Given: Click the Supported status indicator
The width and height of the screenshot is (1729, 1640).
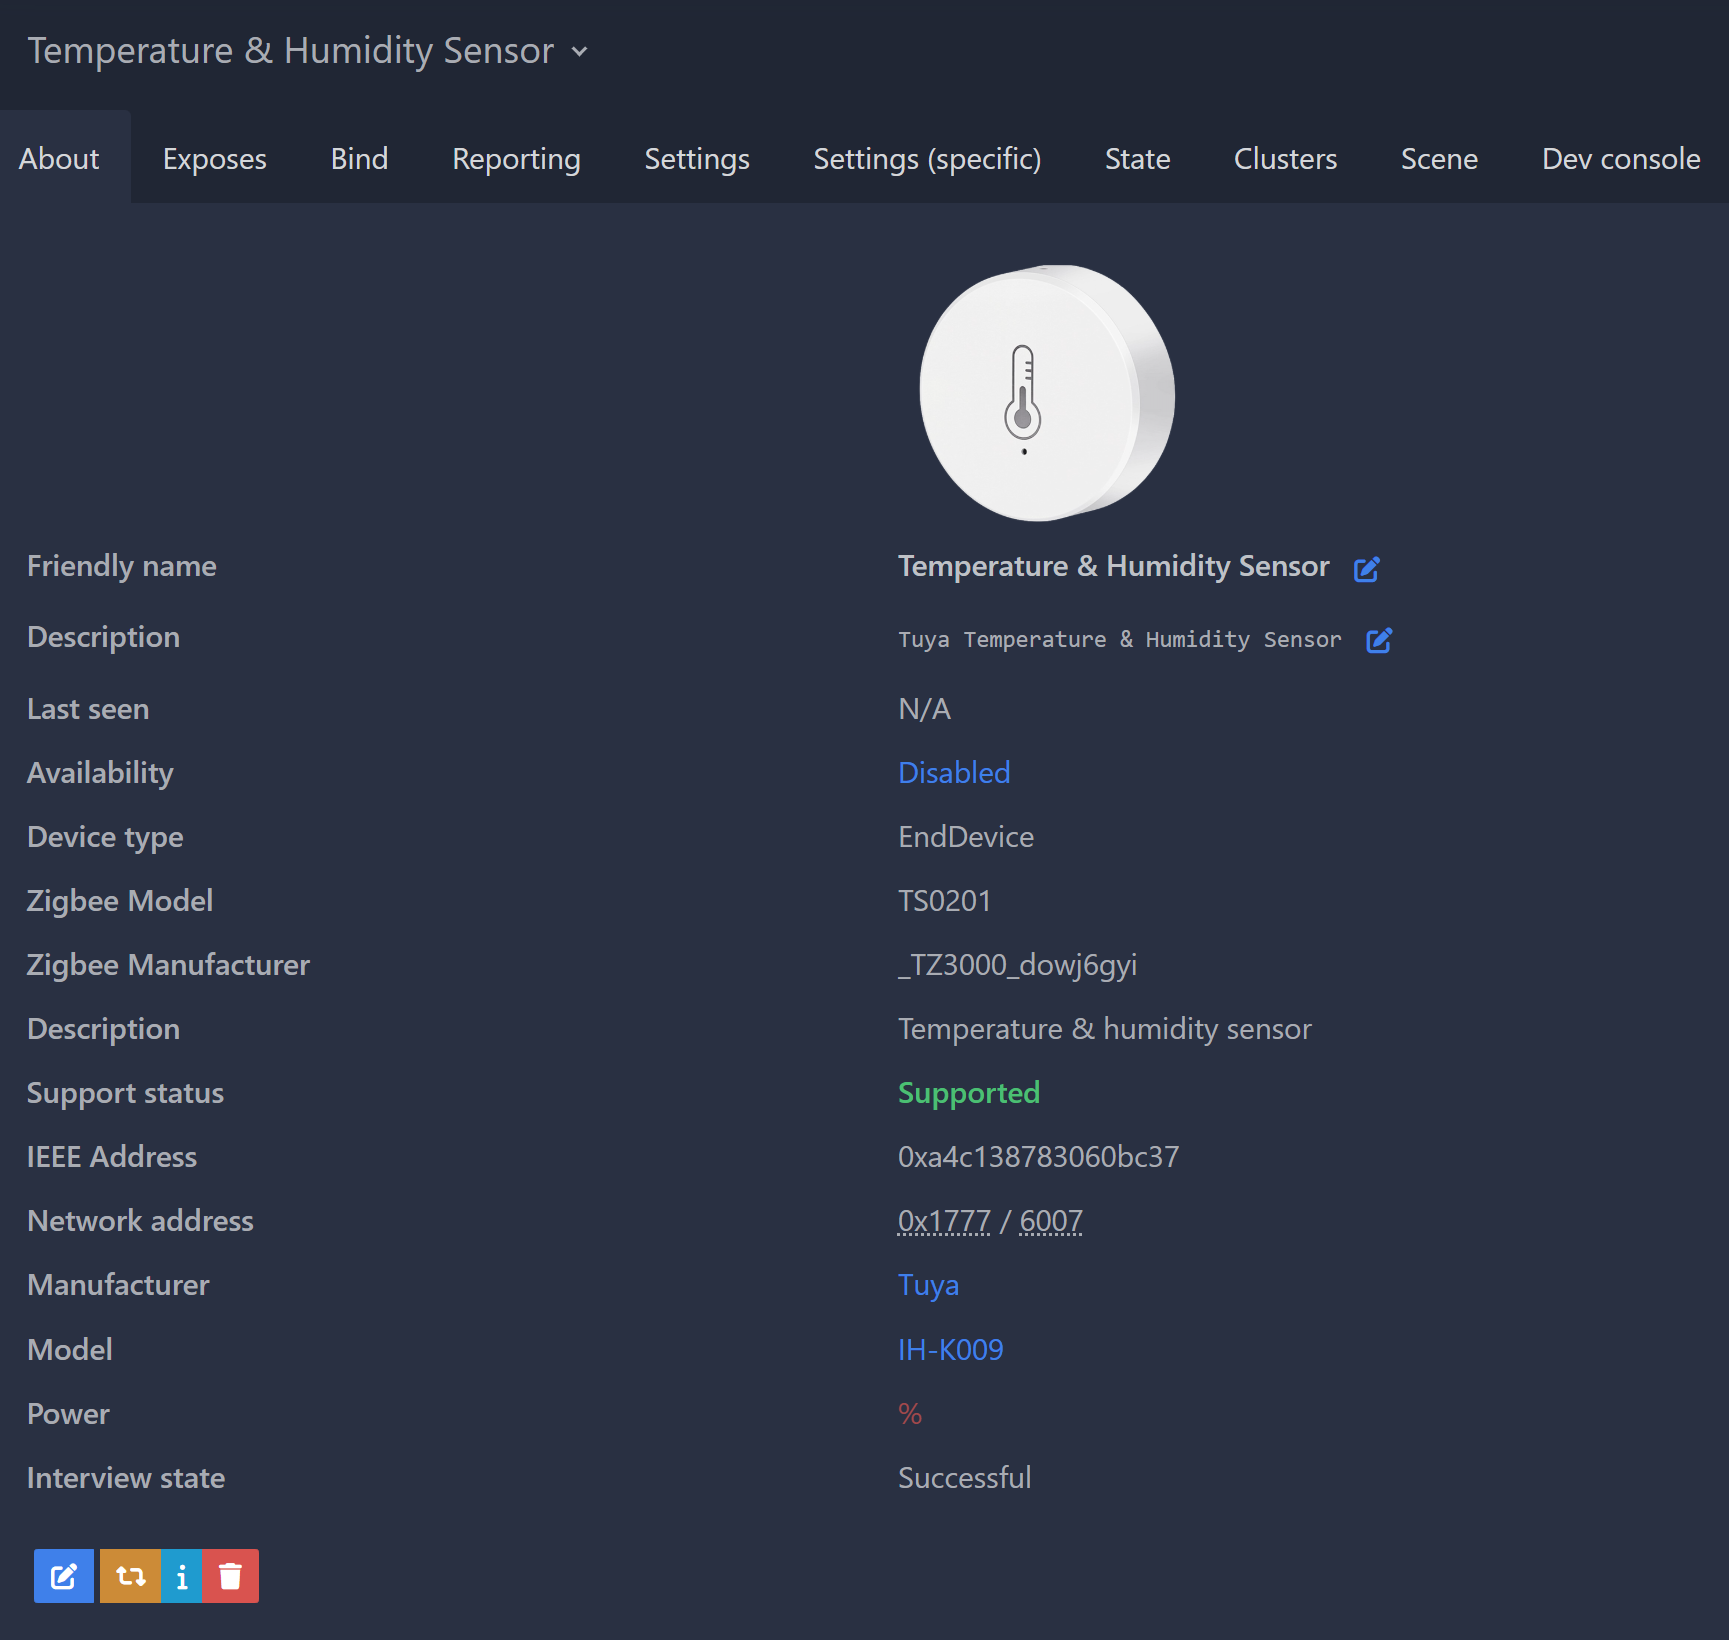Looking at the screenshot, I should 968,1092.
